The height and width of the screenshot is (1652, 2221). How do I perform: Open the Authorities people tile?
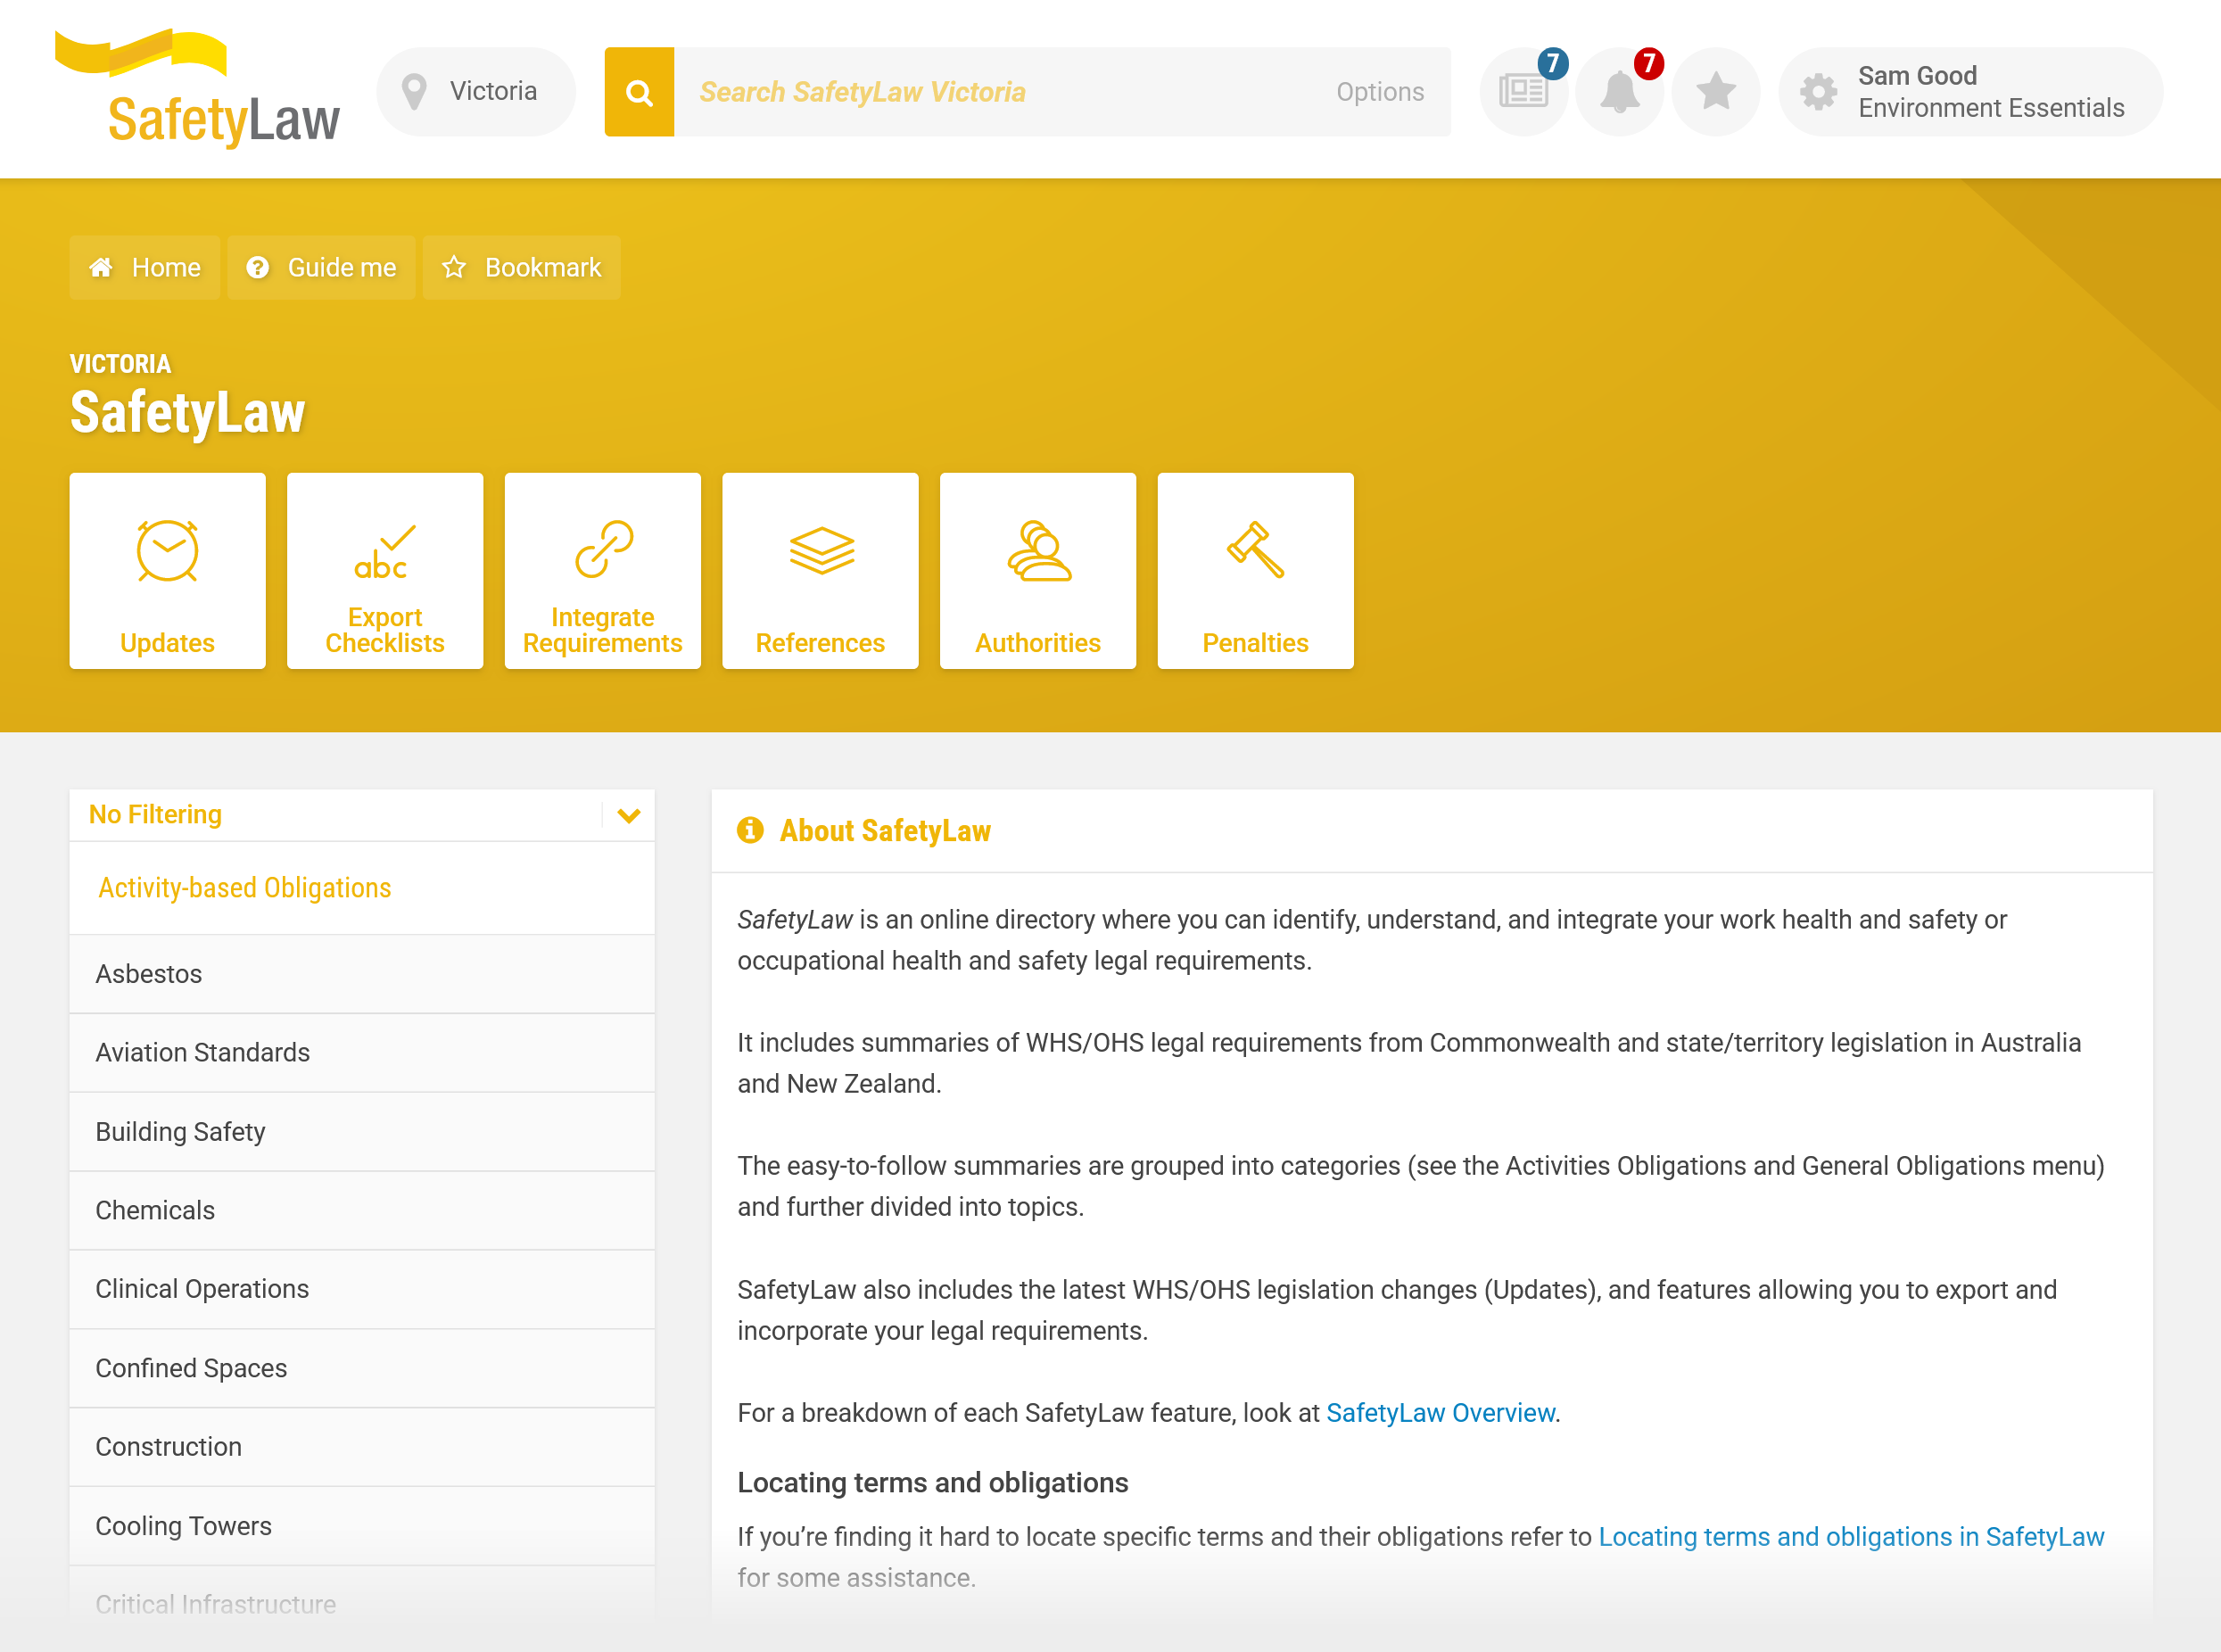(1038, 571)
